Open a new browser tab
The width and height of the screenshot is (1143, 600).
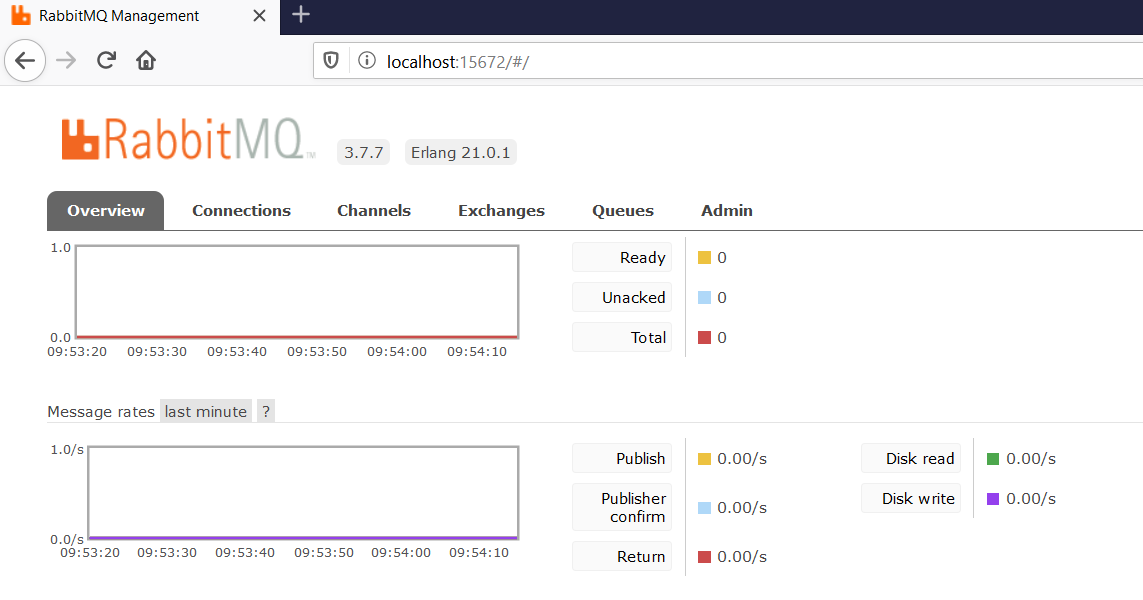pos(301,15)
